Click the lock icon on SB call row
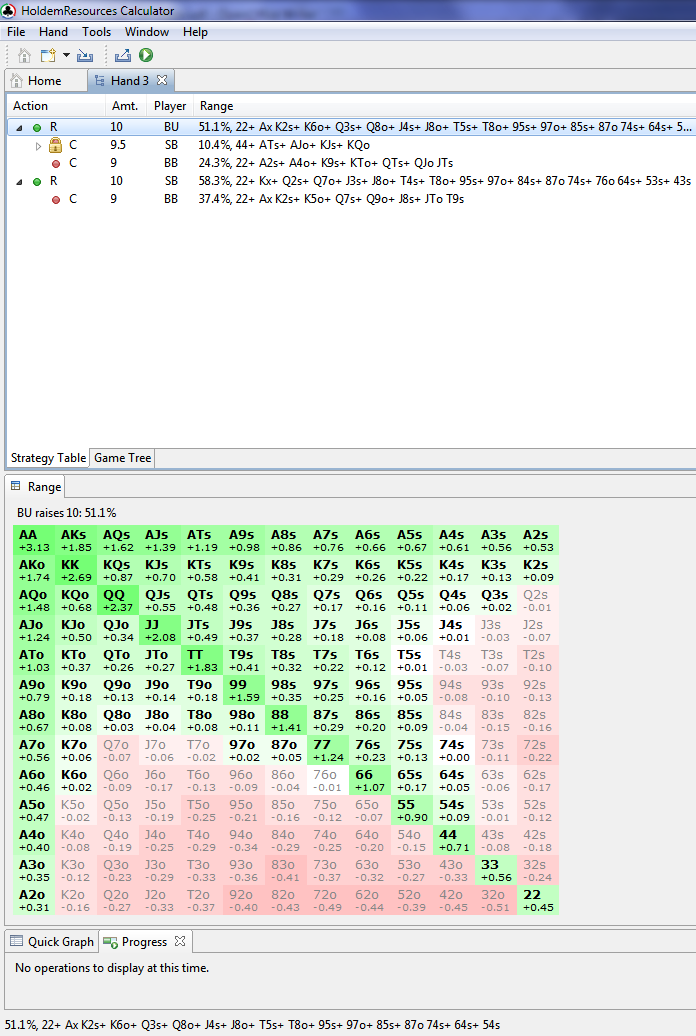This screenshot has height=1036, width=696. point(56,145)
